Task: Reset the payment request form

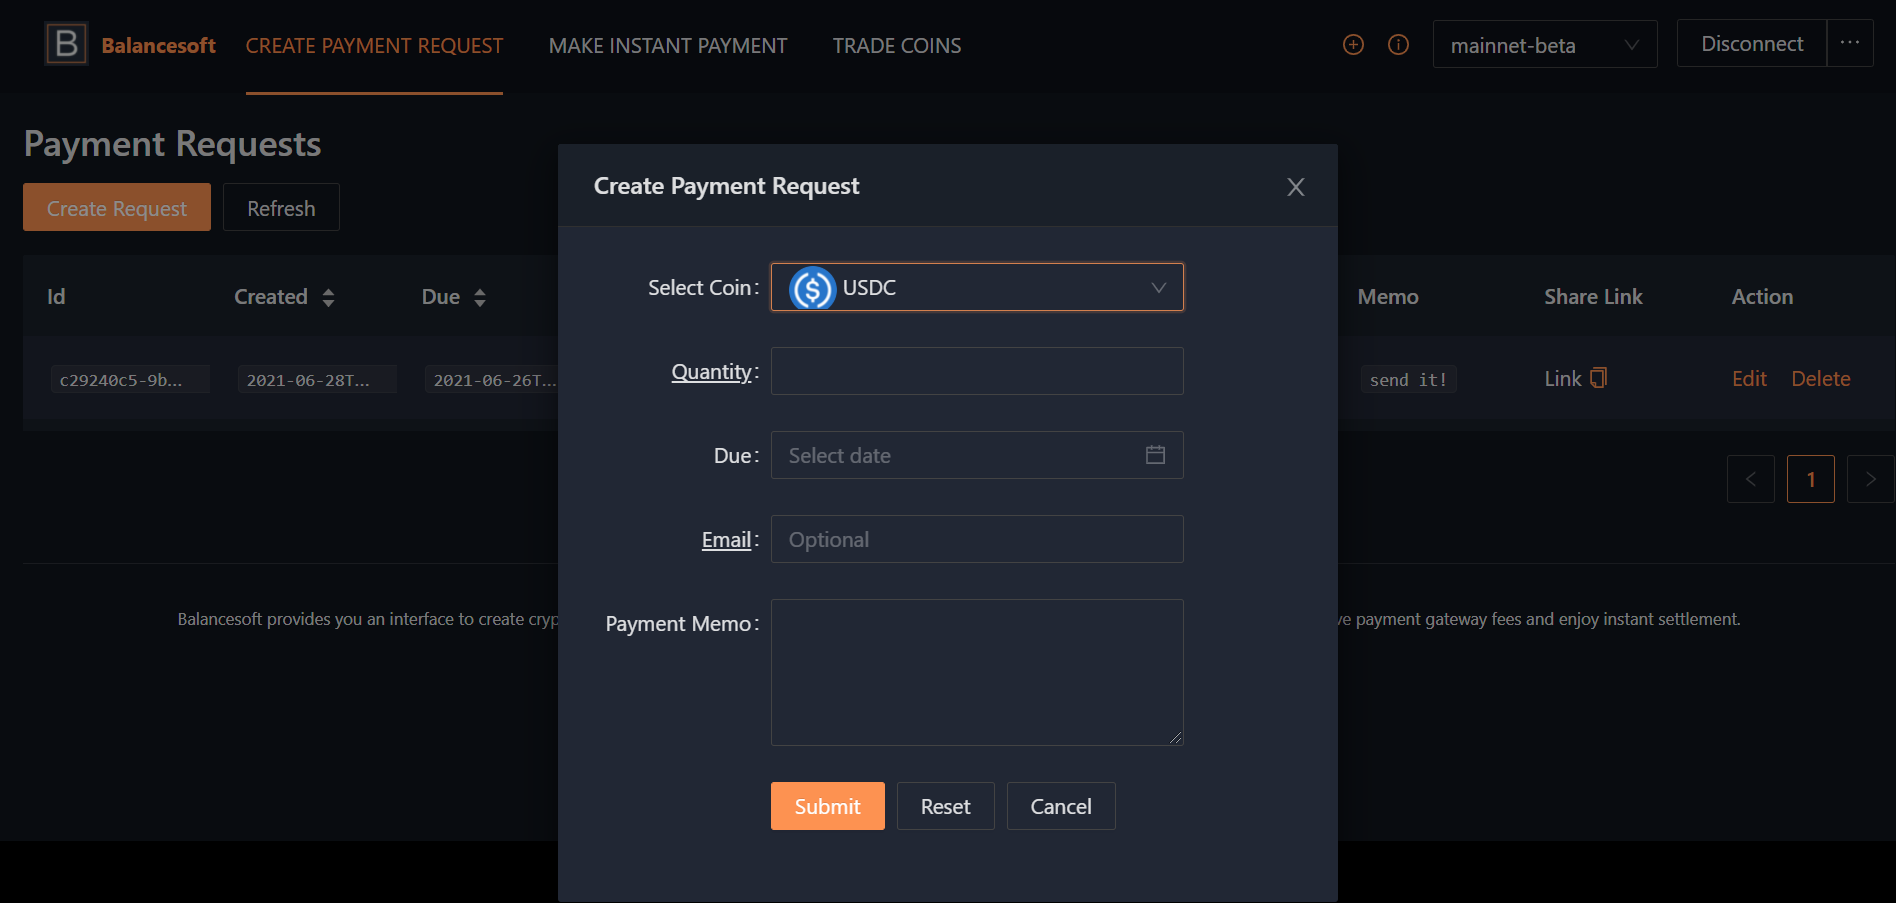Action: coord(945,806)
